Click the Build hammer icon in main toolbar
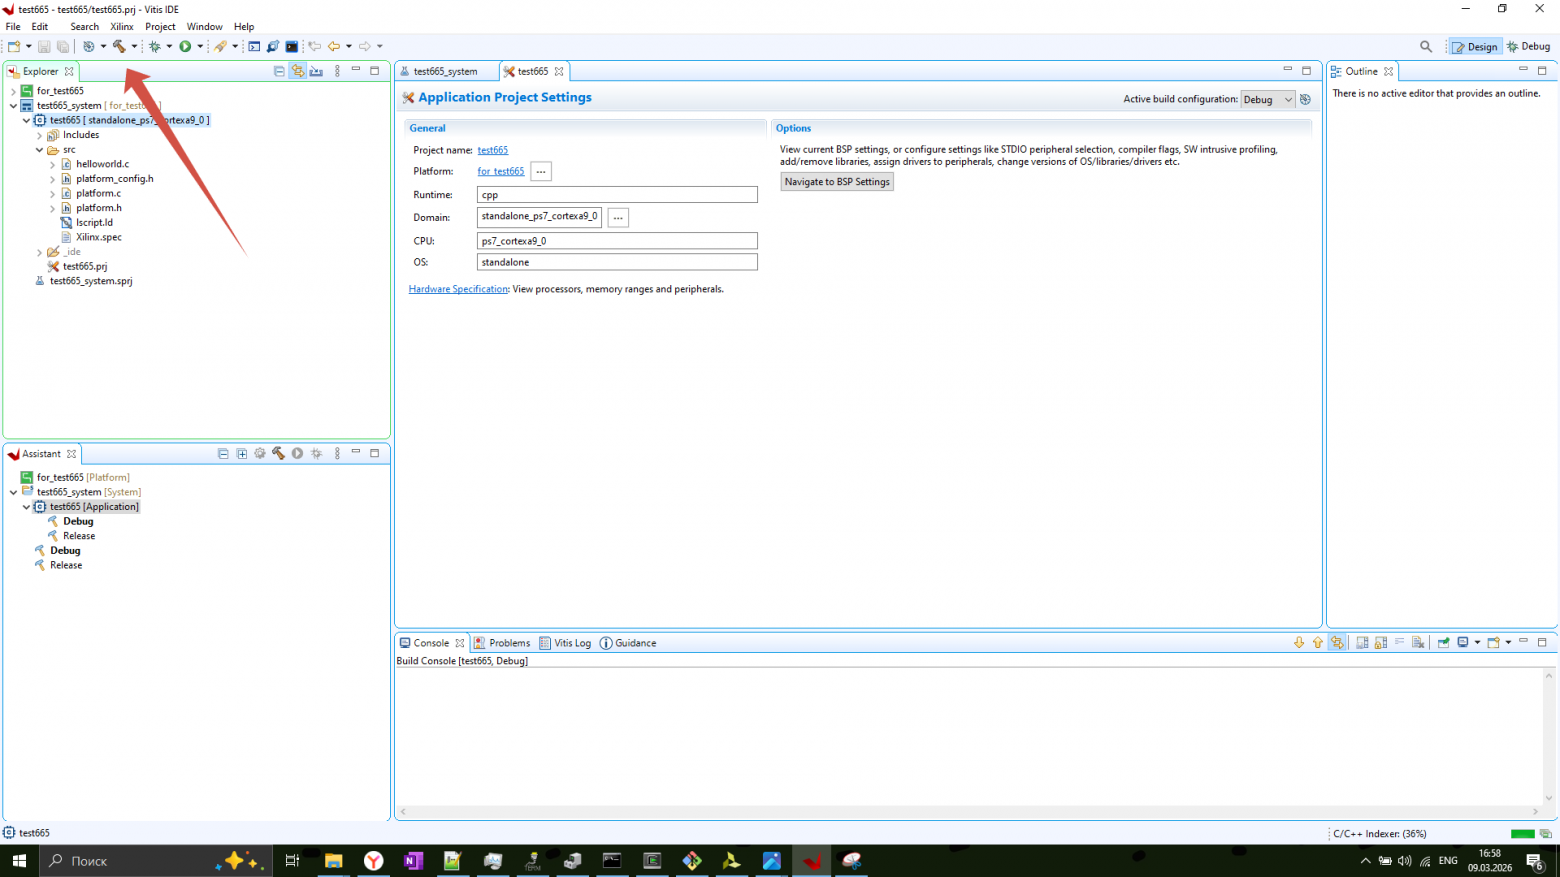The width and height of the screenshot is (1560, 877). click(119, 46)
